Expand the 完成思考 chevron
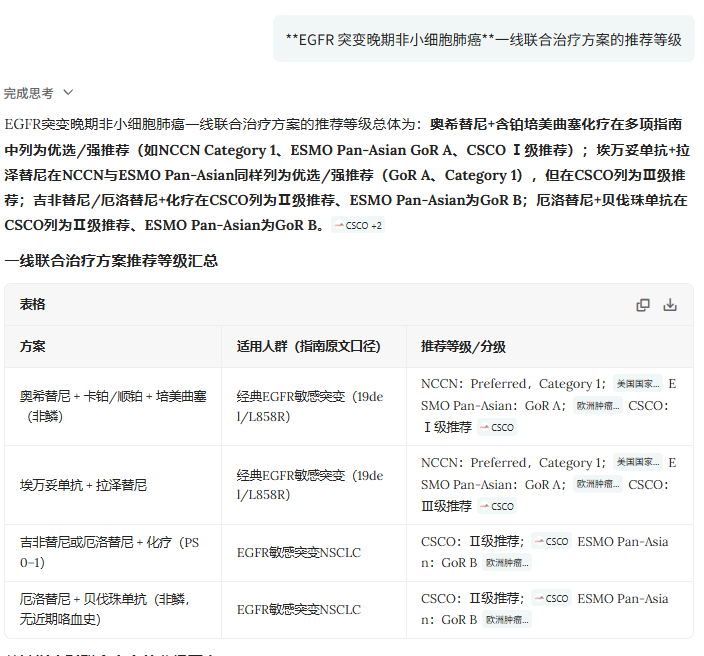 click(x=68, y=92)
